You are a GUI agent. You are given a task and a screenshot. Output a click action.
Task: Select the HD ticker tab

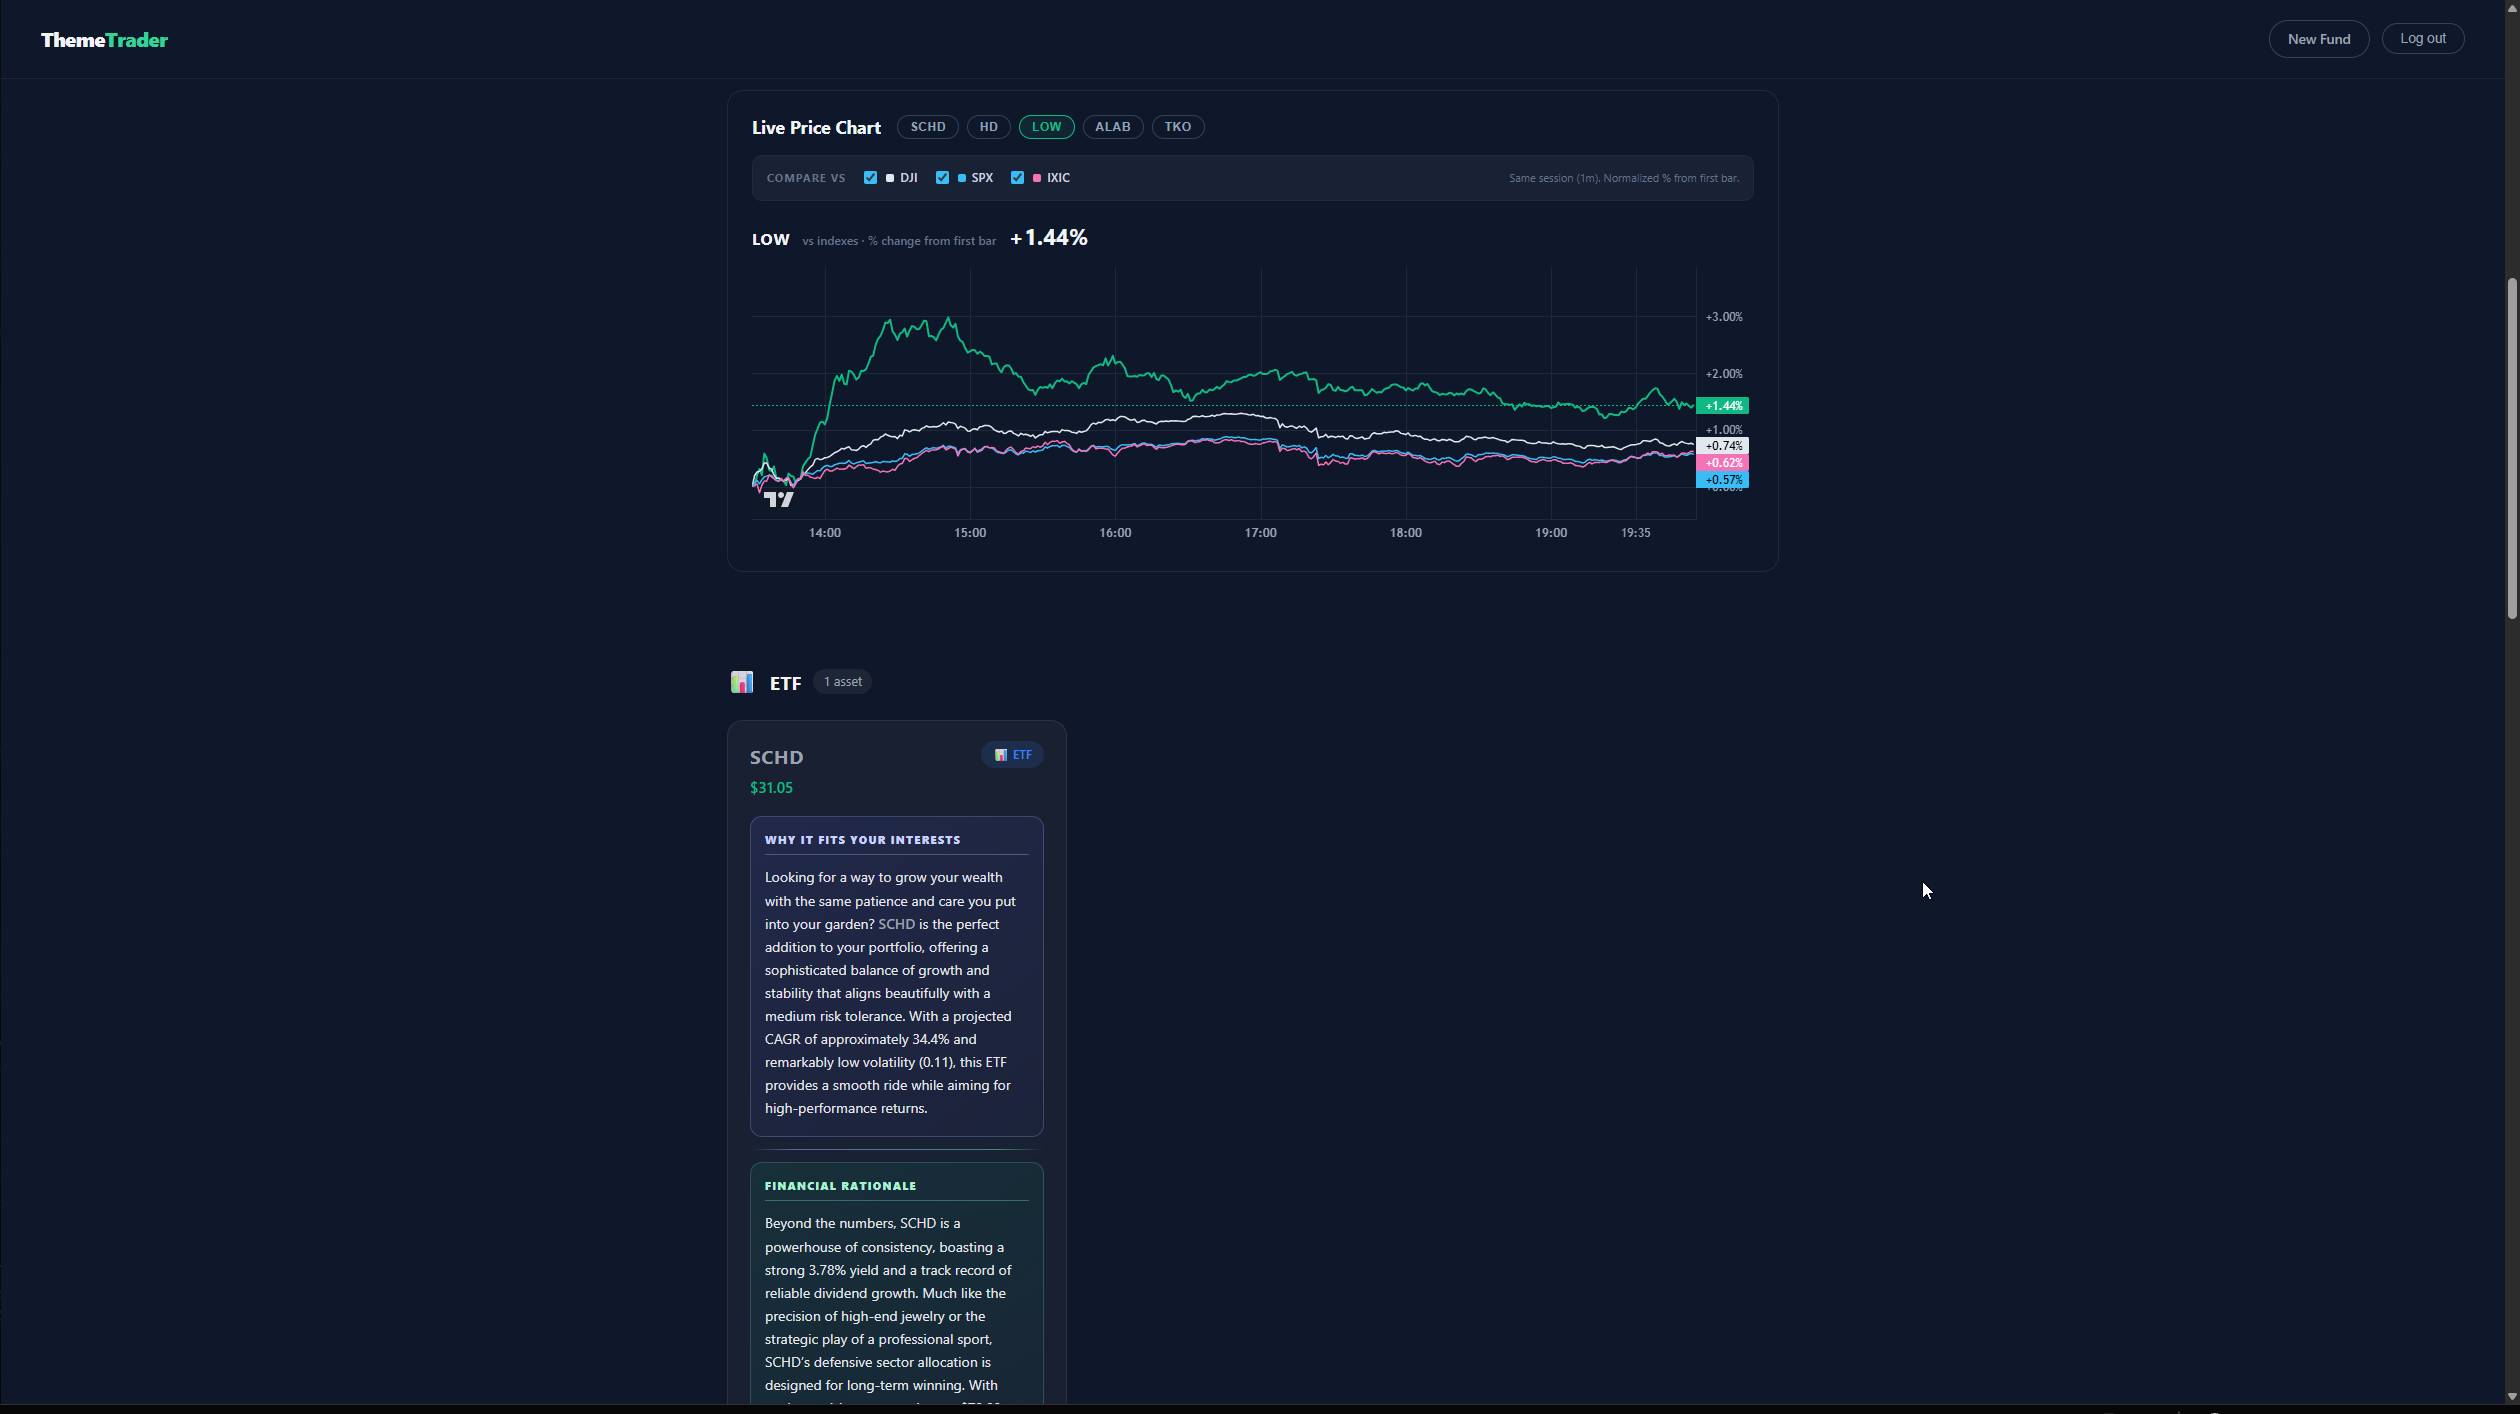point(988,127)
